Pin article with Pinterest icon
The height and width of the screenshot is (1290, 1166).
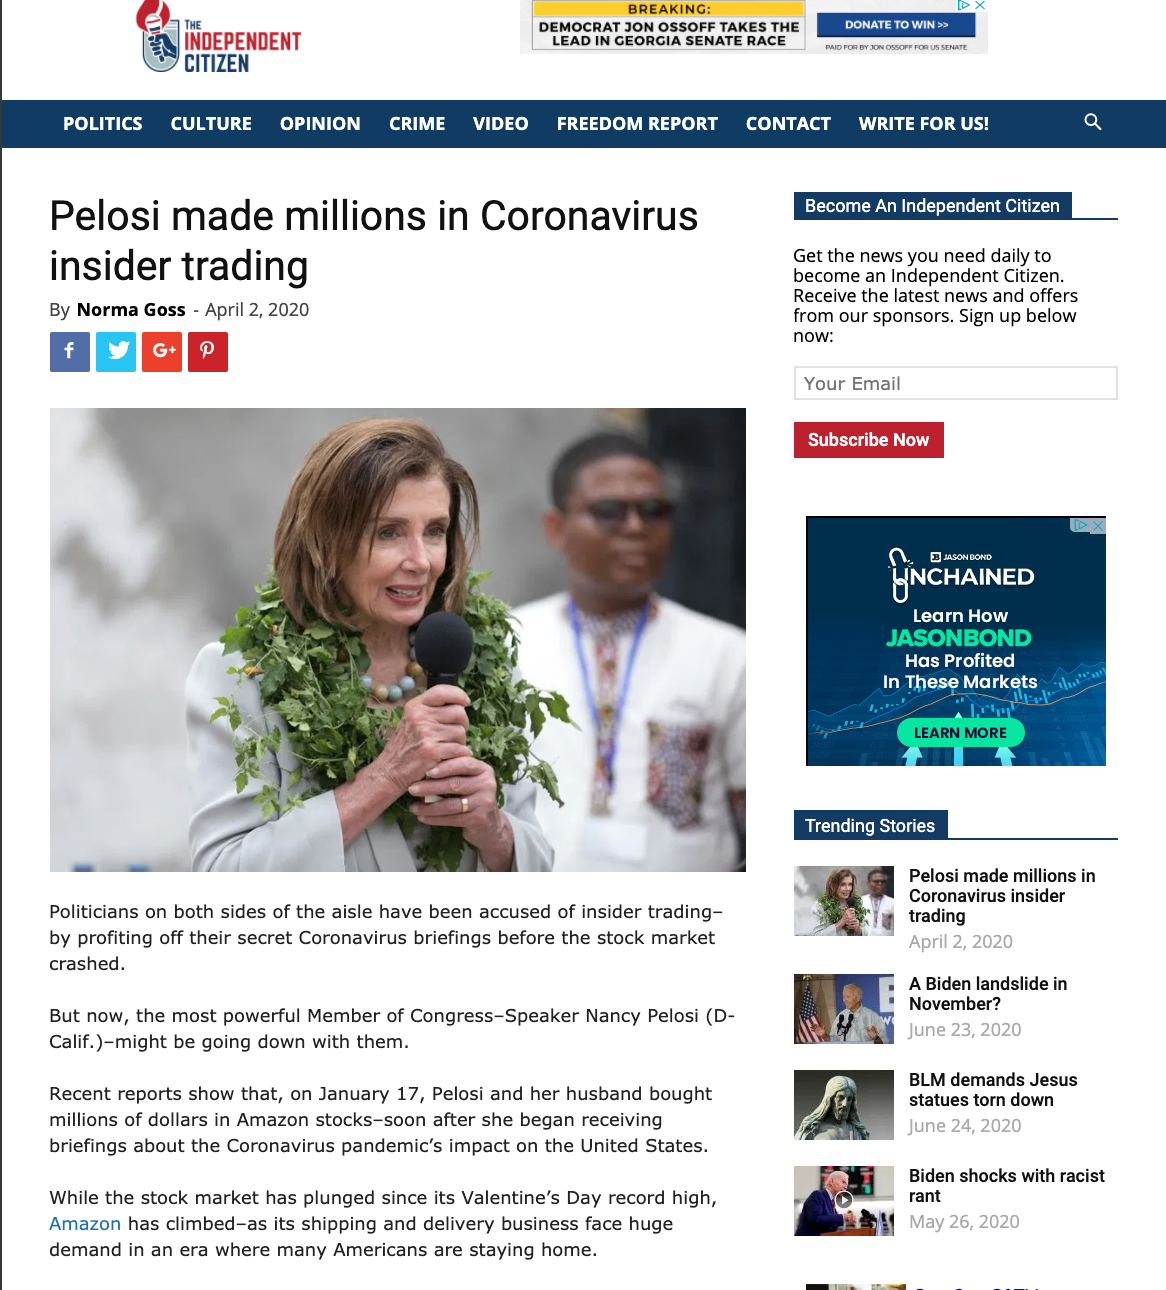point(208,352)
